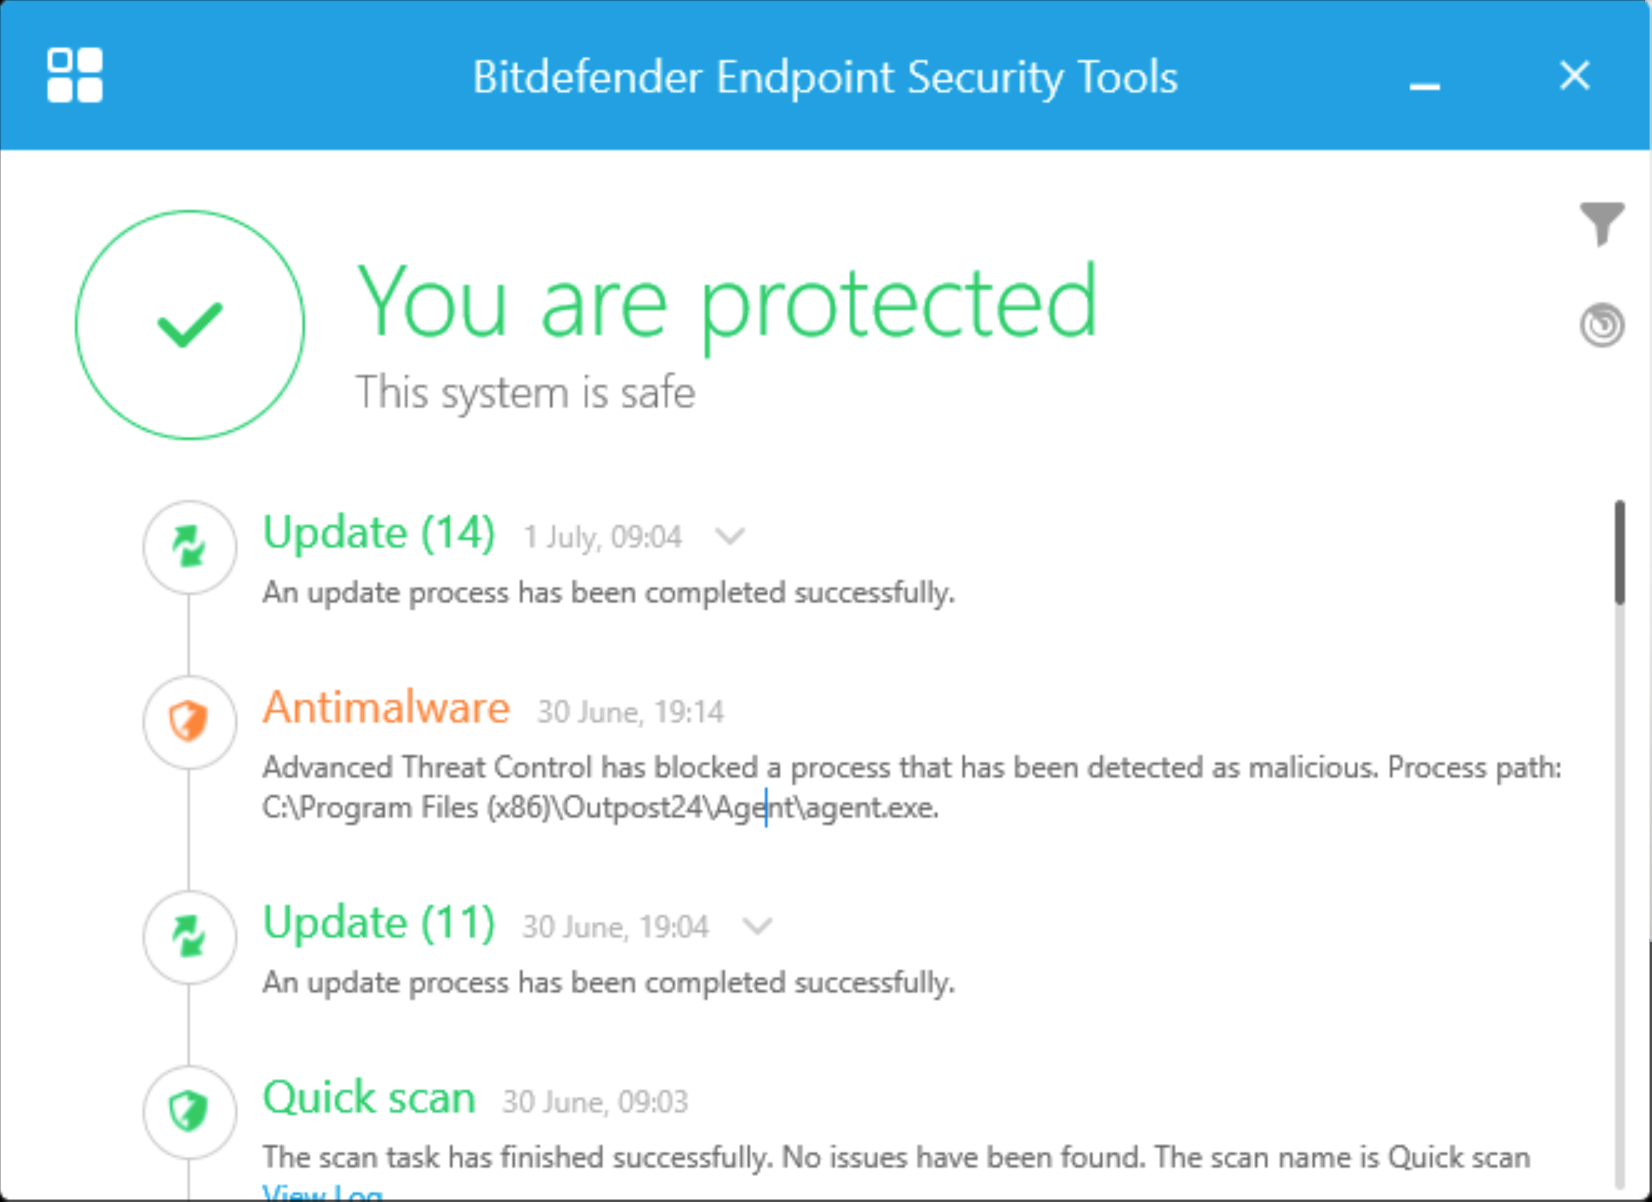Click the Update (14) event heading
The height and width of the screenshot is (1202, 1652).
point(379,533)
